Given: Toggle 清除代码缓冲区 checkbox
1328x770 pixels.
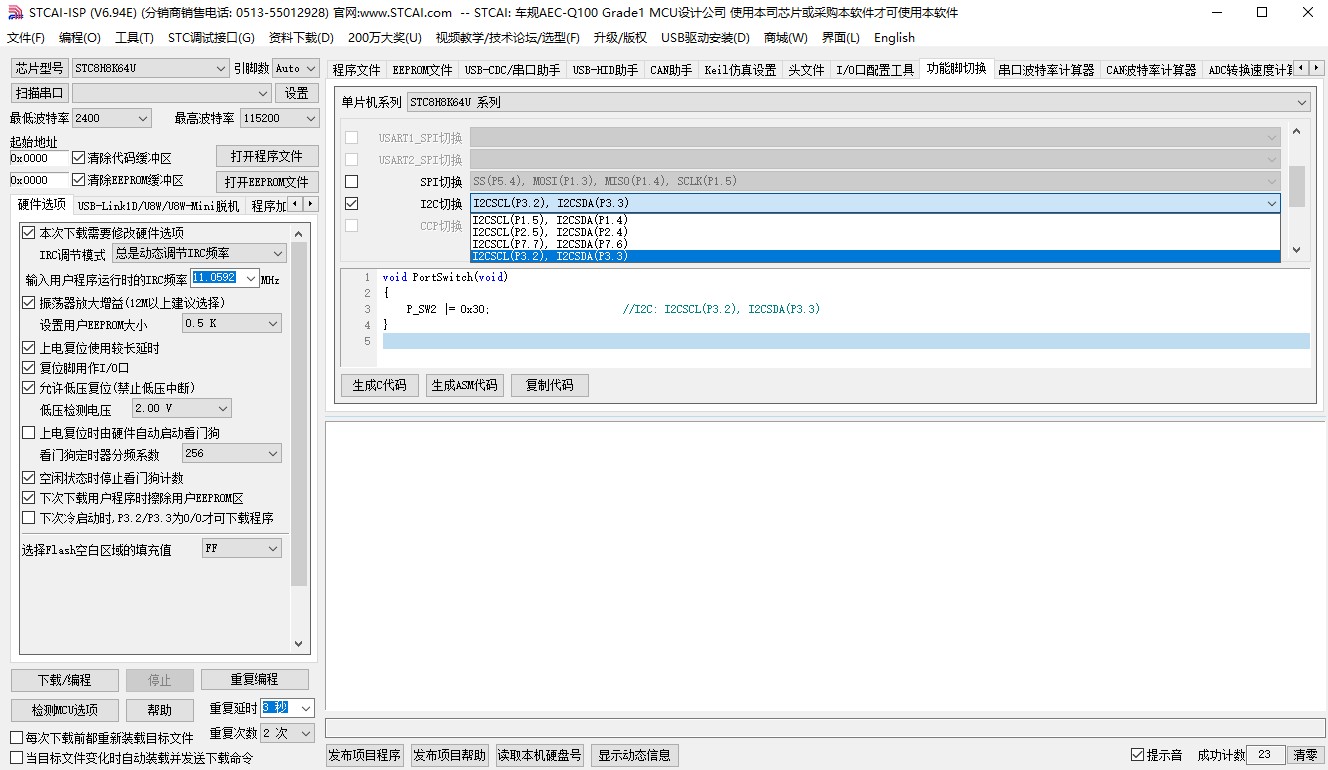Looking at the screenshot, I should pyautogui.click(x=79, y=158).
